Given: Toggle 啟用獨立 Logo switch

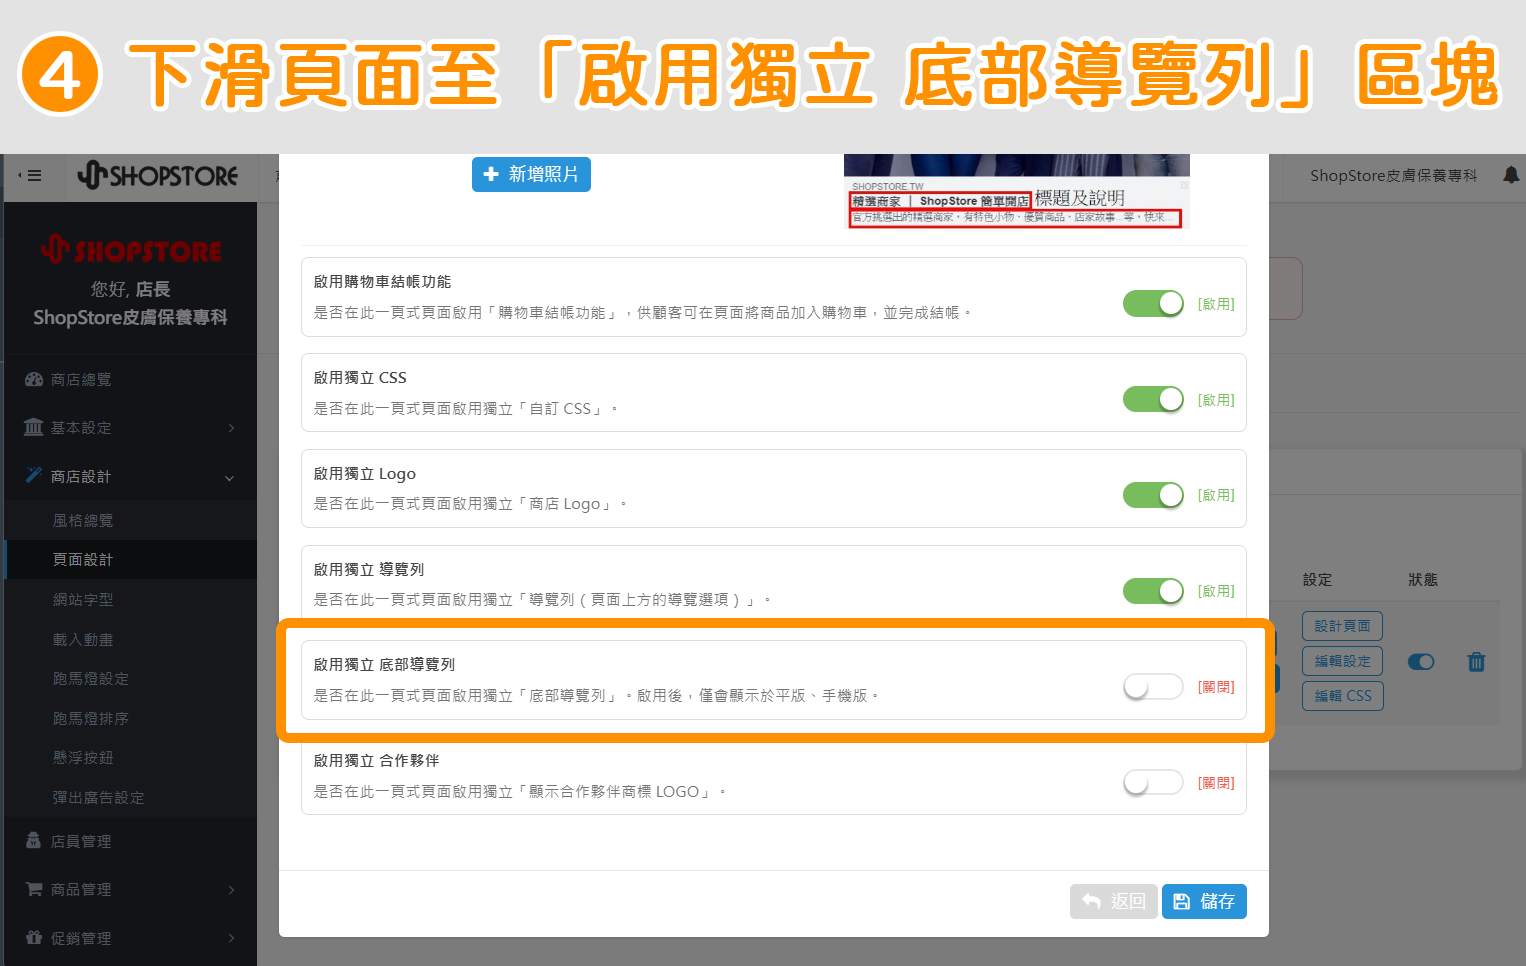Looking at the screenshot, I should point(1153,494).
